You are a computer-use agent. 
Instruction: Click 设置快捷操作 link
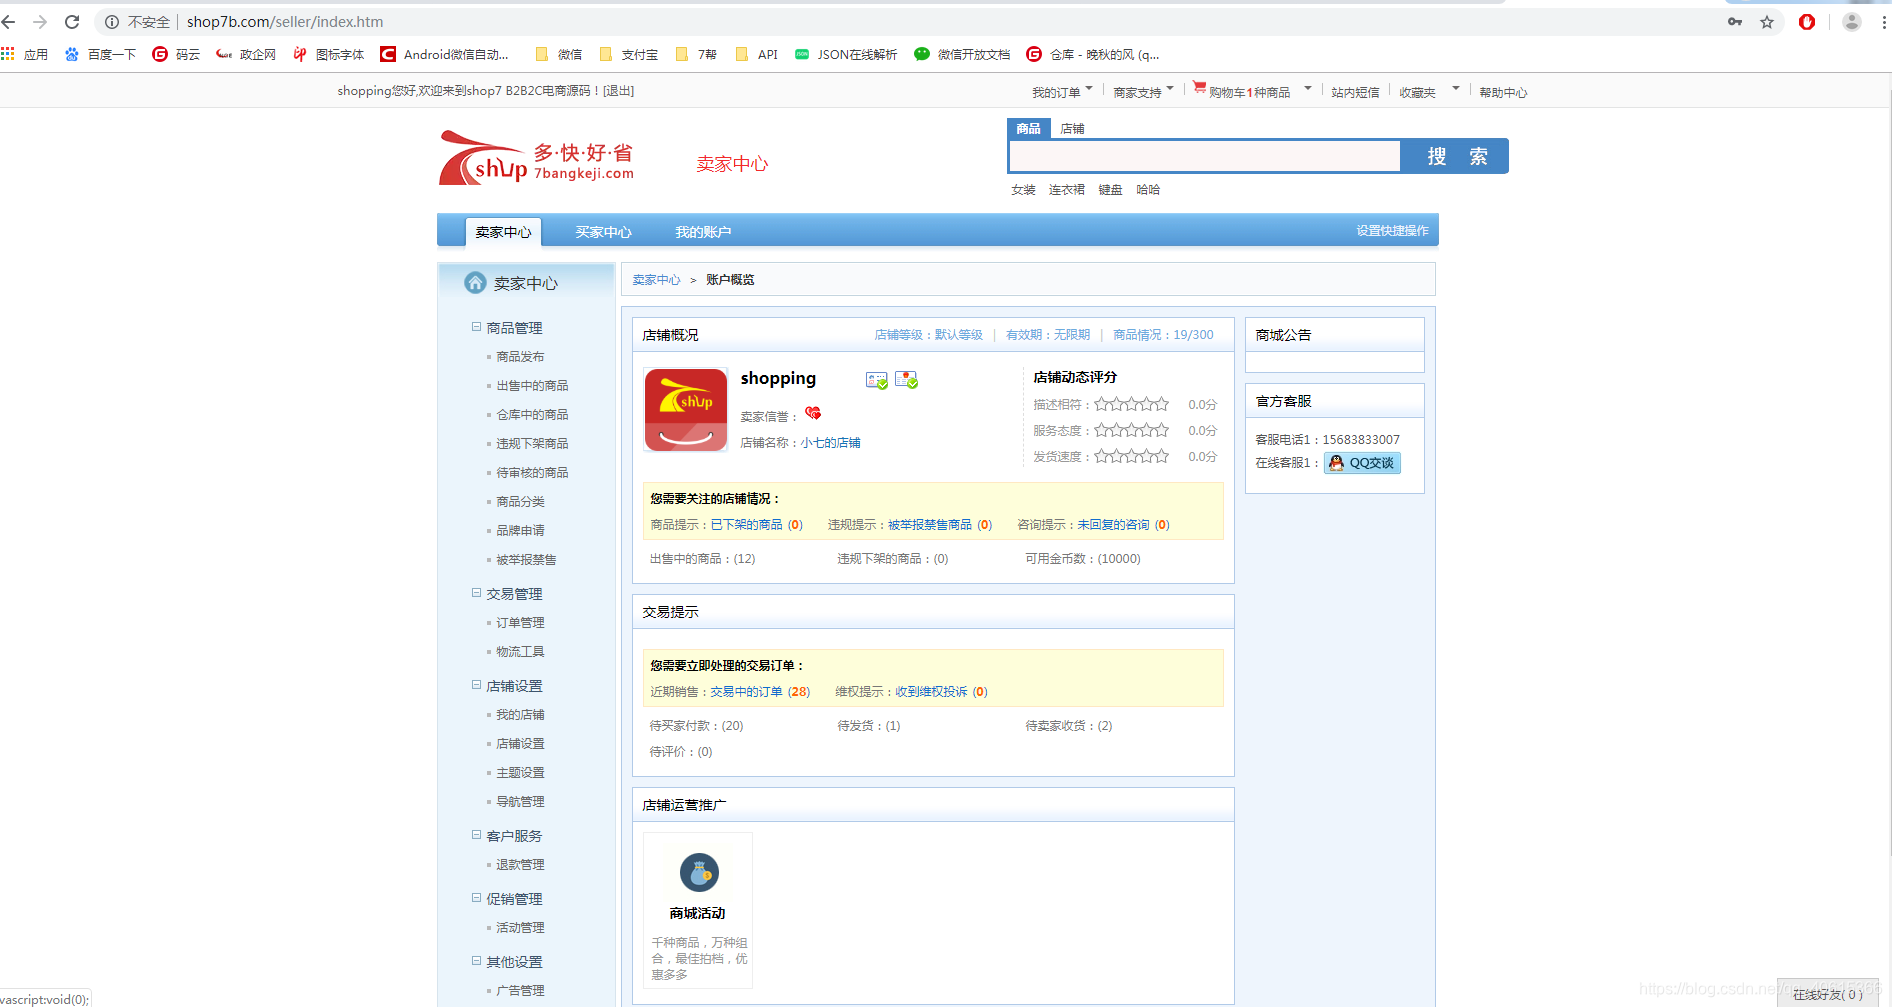[1392, 231]
